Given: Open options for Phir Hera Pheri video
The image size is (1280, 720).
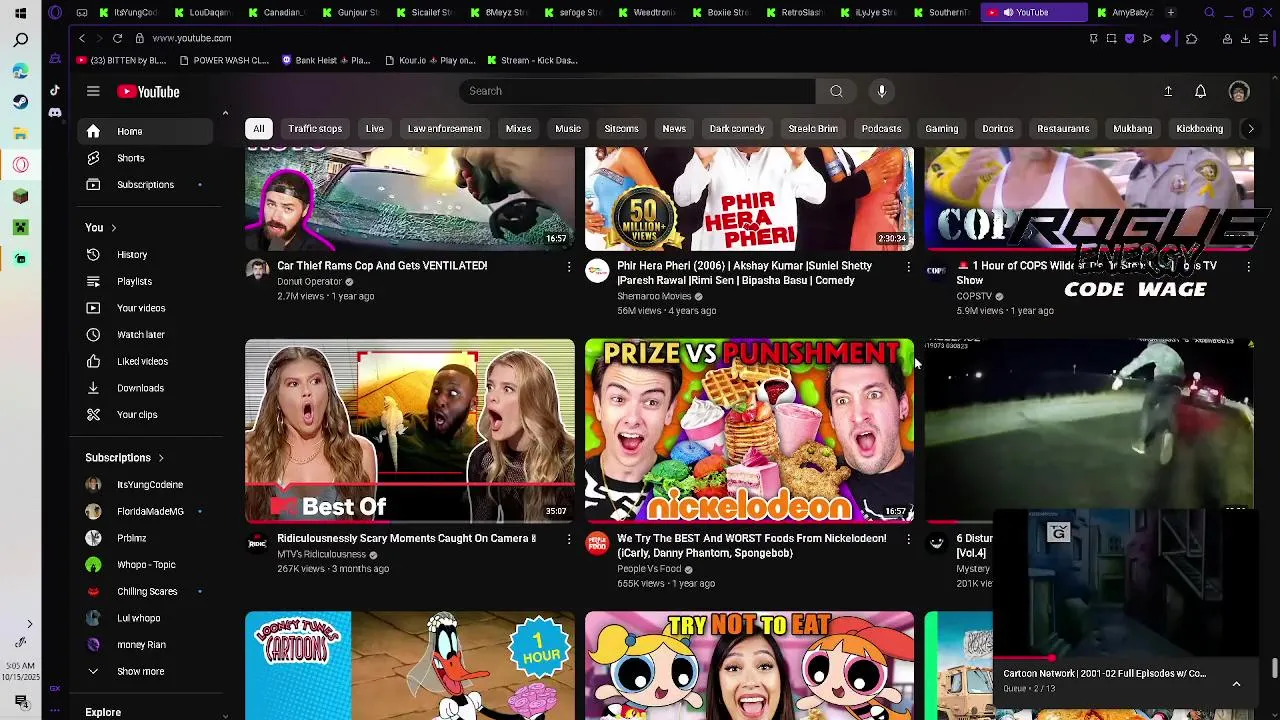Looking at the screenshot, I should click(908, 267).
